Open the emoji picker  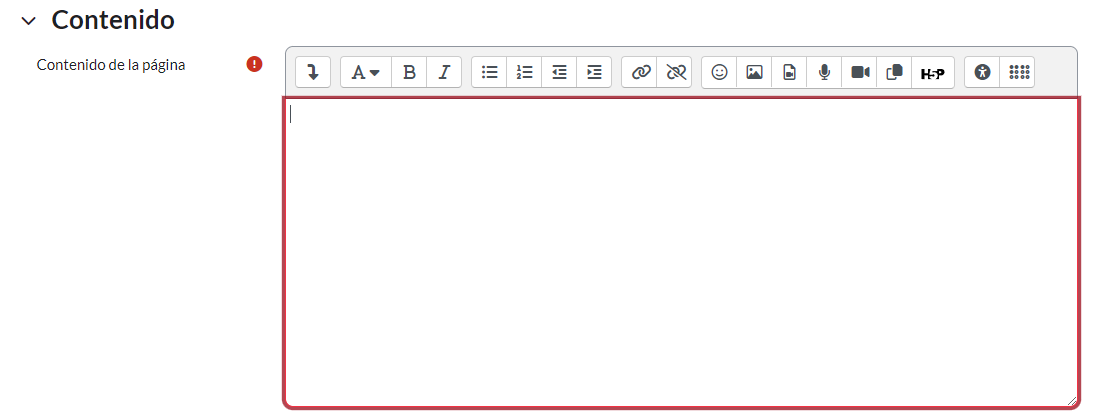point(719,72)
